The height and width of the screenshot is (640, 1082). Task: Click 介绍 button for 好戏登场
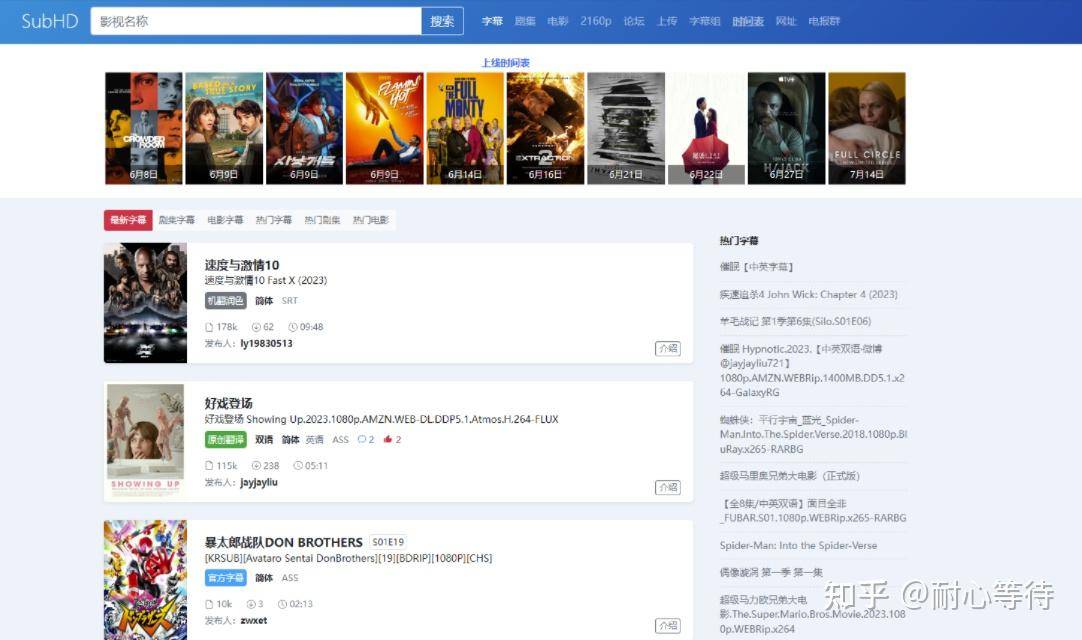[668, 487]
